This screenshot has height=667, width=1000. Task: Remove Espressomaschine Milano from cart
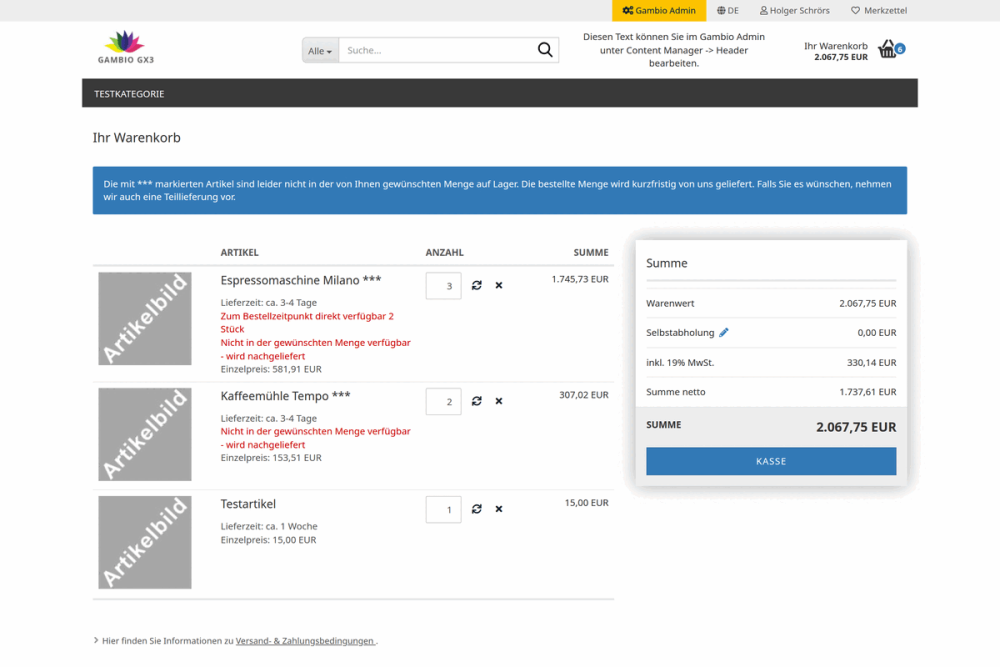pyautogui.click(x=499, y=285)
